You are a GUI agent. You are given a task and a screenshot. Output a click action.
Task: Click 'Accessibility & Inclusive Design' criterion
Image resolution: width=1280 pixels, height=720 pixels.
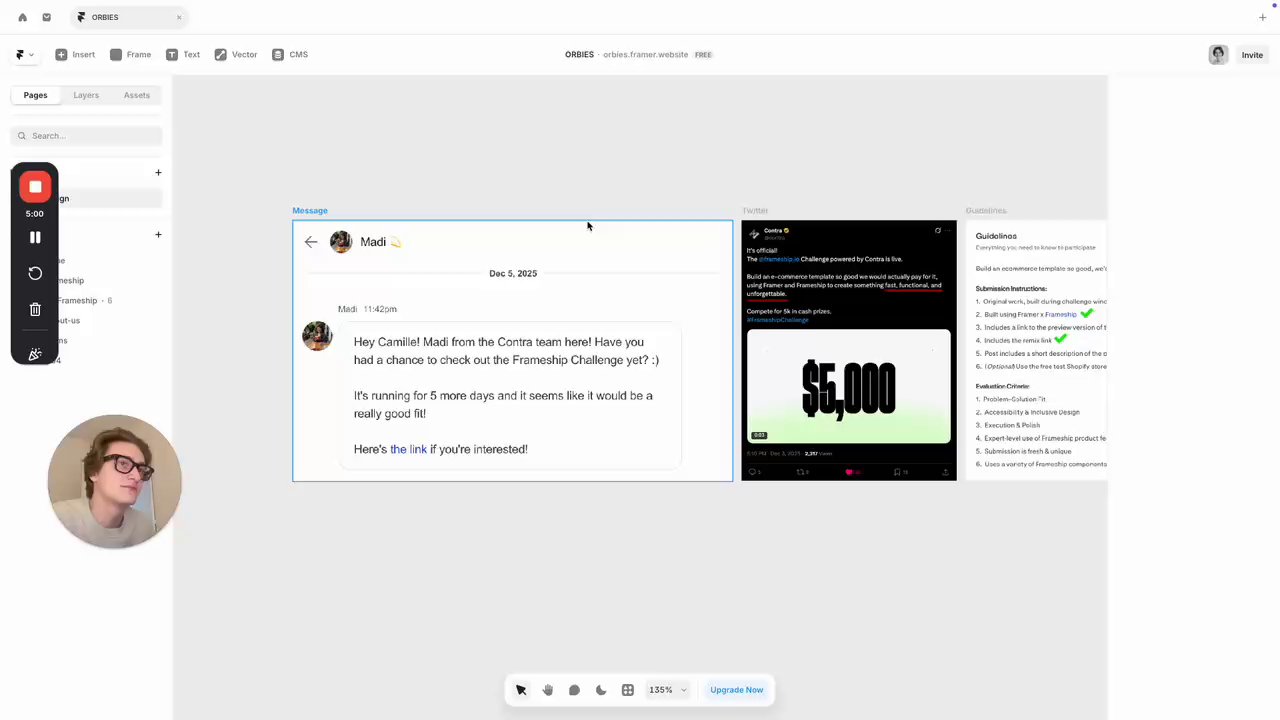click(1031, 412)
